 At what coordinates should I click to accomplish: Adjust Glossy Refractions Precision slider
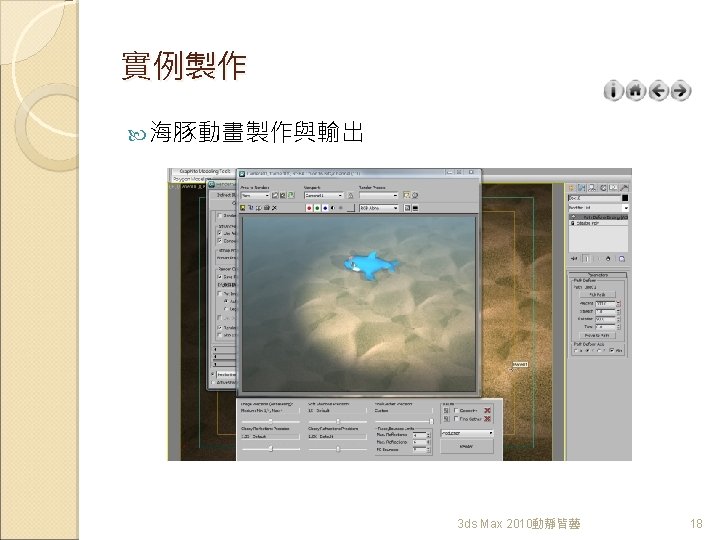338,449
